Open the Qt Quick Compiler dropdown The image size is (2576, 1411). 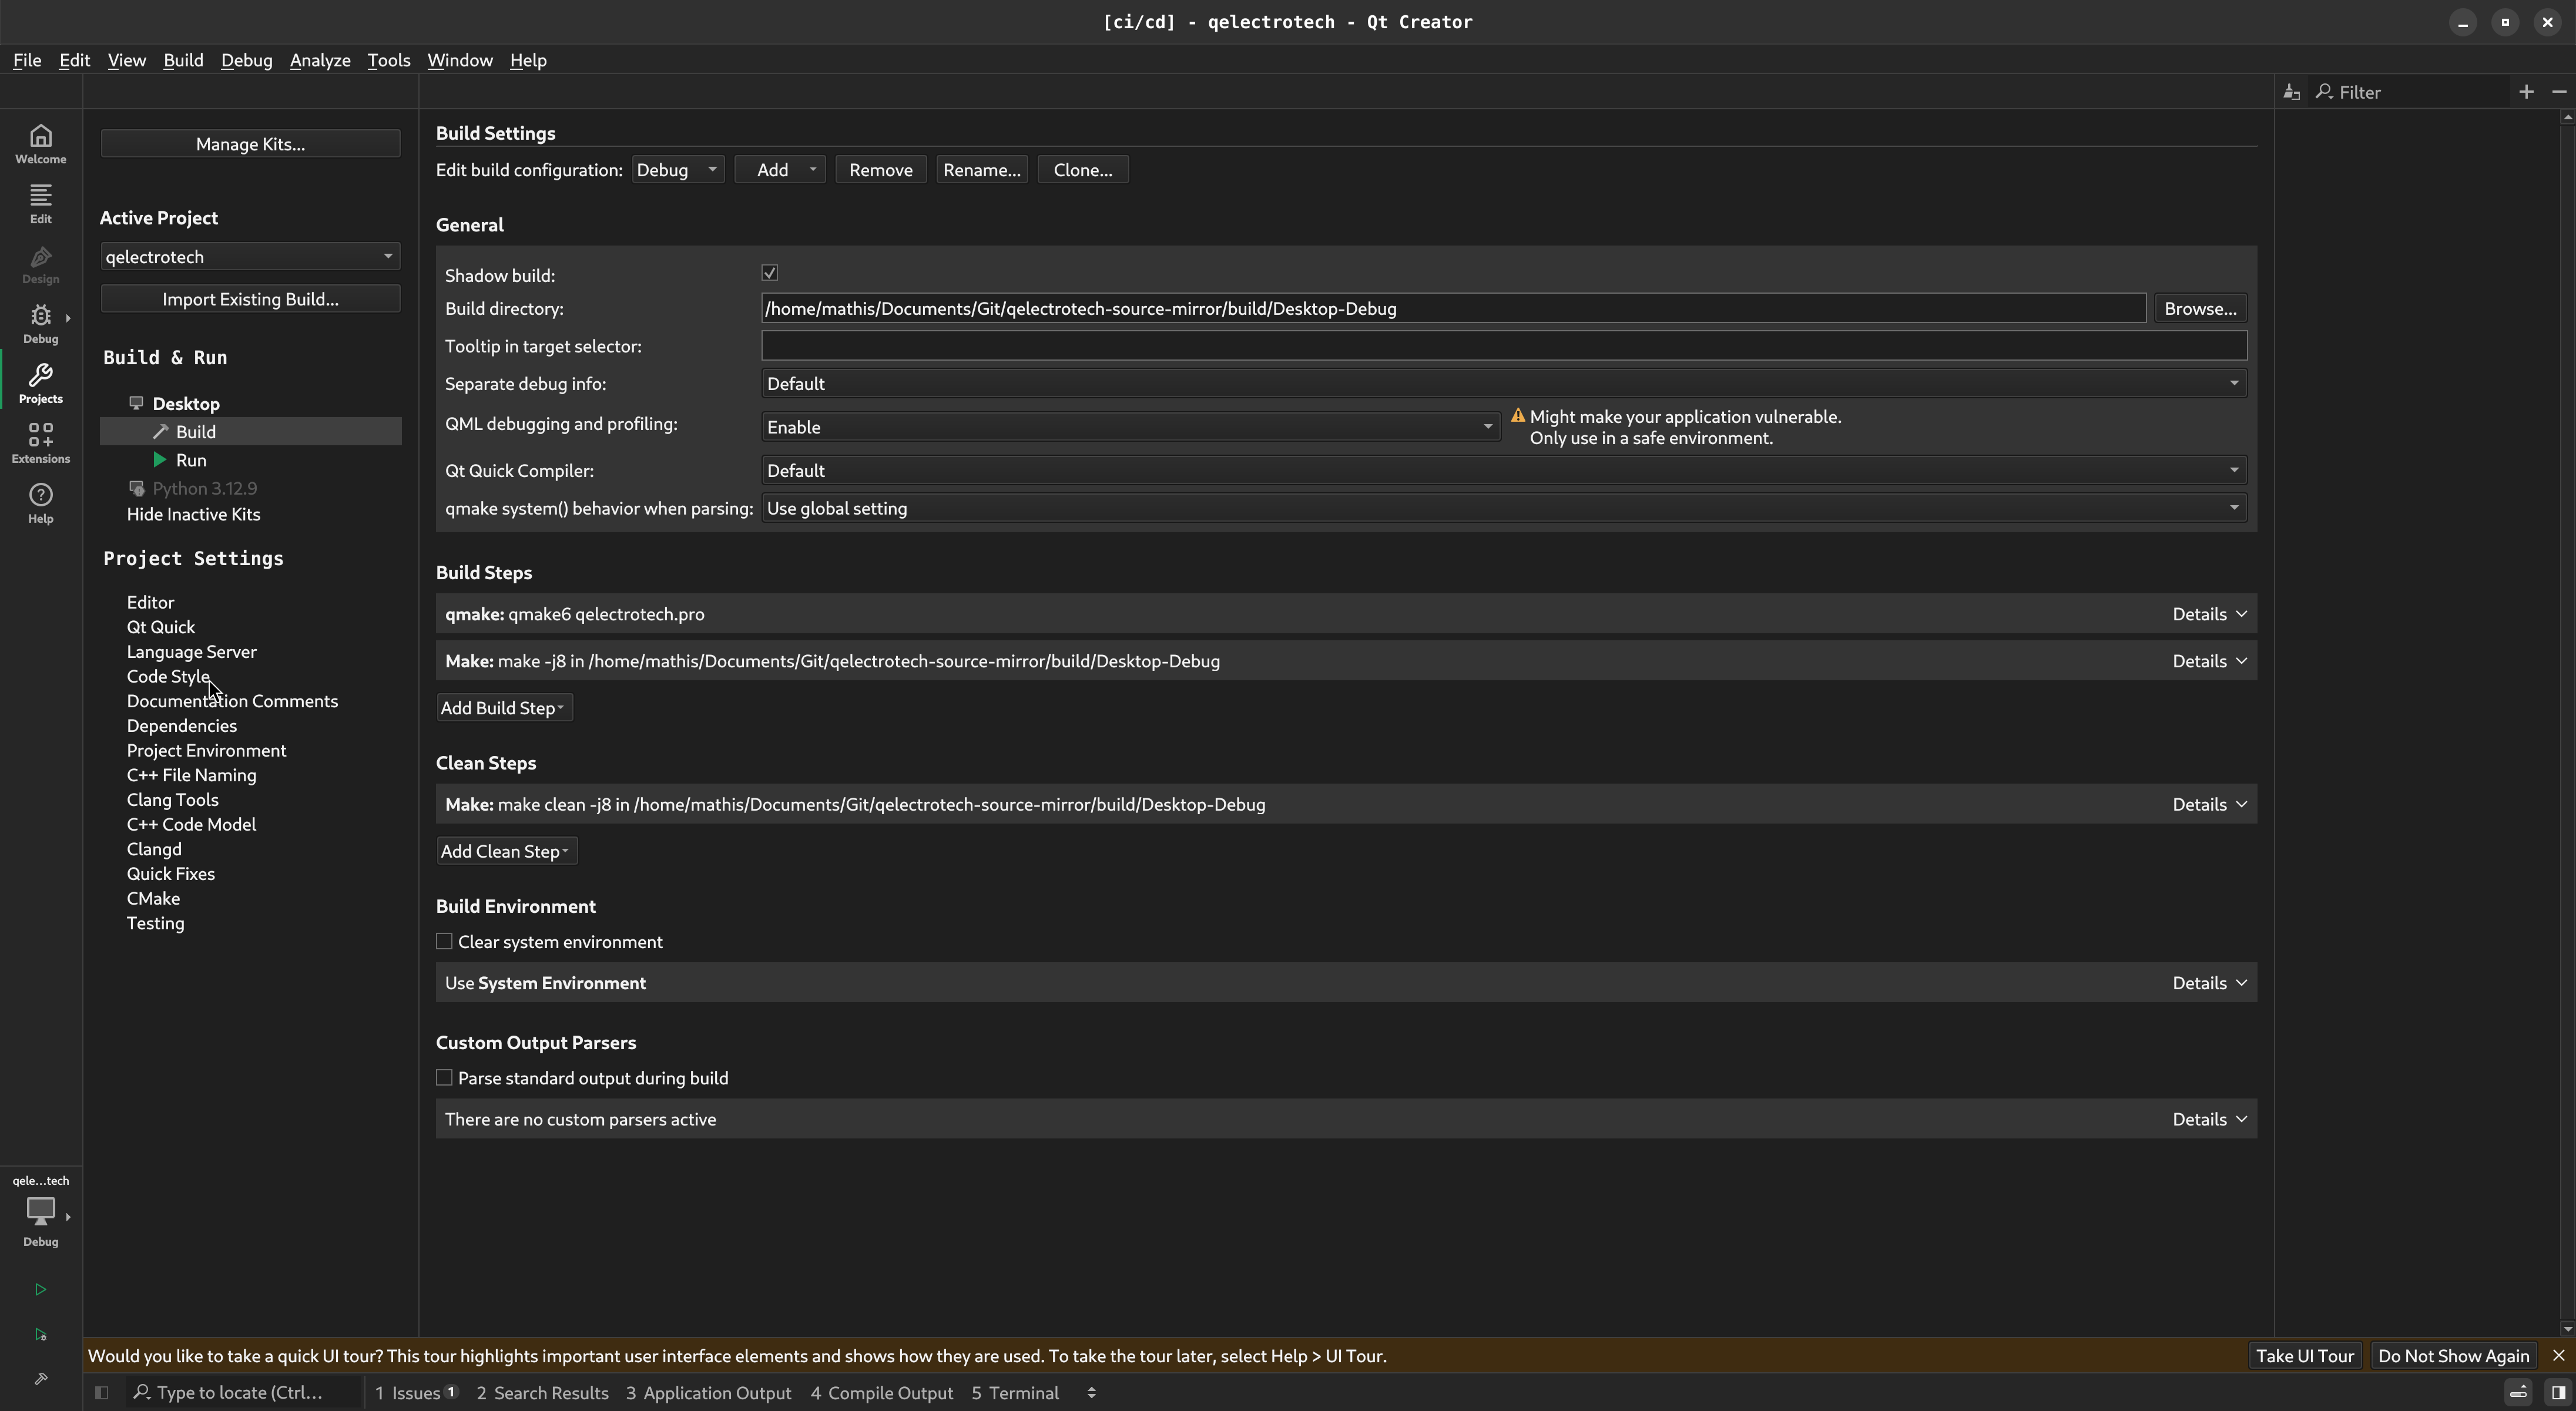pyautogui.click(x=1504, y=470)
